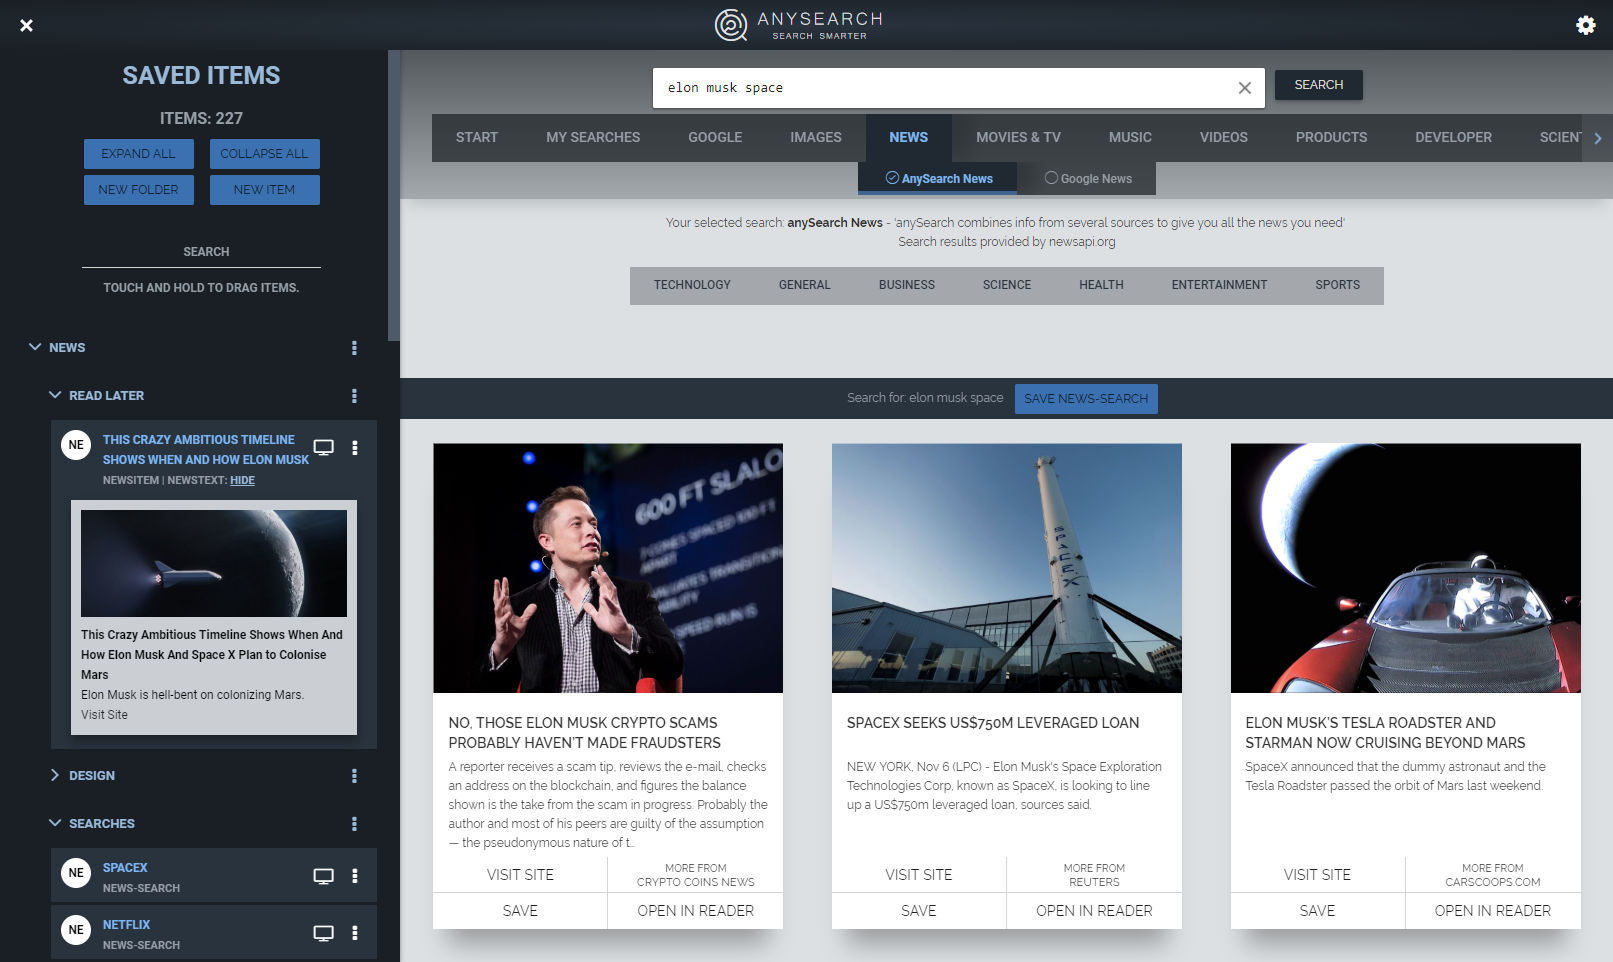Open SEARCHES folder options menu
This screenshot has width=1613, height=962.
click(354, 824)
